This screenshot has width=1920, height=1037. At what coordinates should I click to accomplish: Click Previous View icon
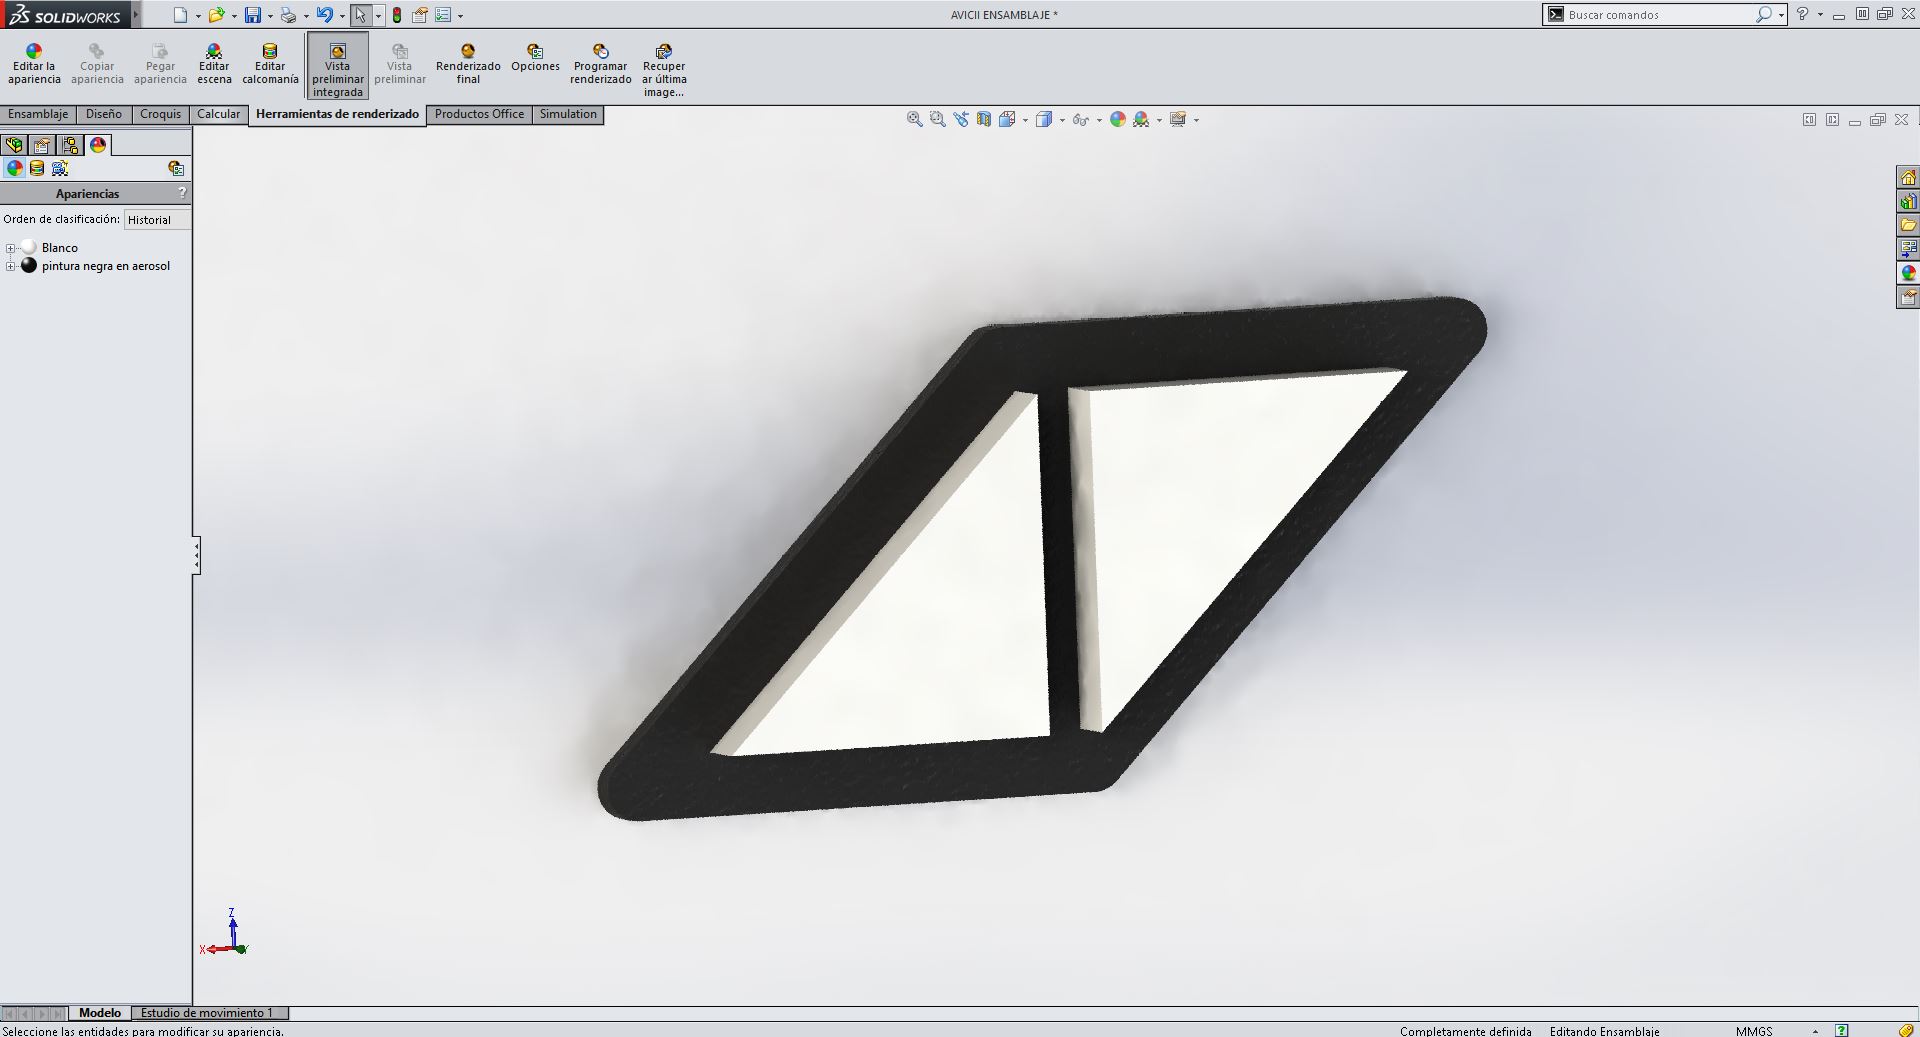(961, 119)
